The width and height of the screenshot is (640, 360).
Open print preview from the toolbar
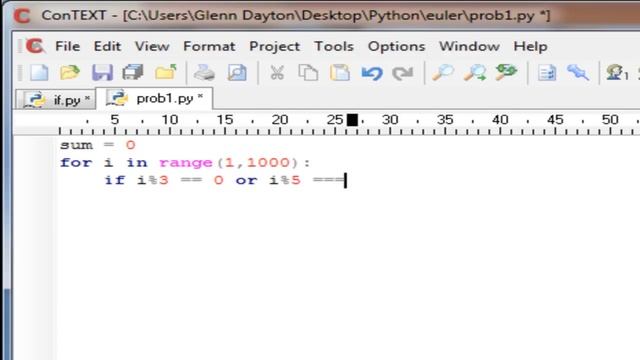tap(237, 73)
